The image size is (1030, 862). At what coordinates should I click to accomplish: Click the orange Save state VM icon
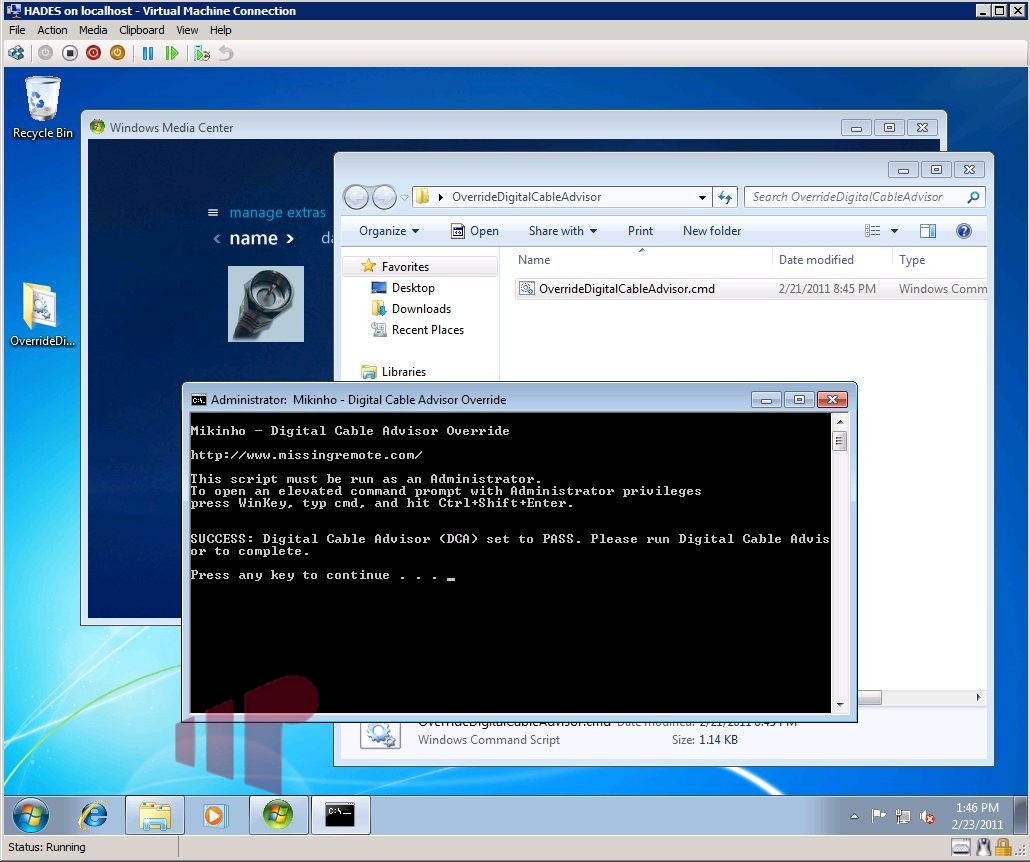point(118,53)
